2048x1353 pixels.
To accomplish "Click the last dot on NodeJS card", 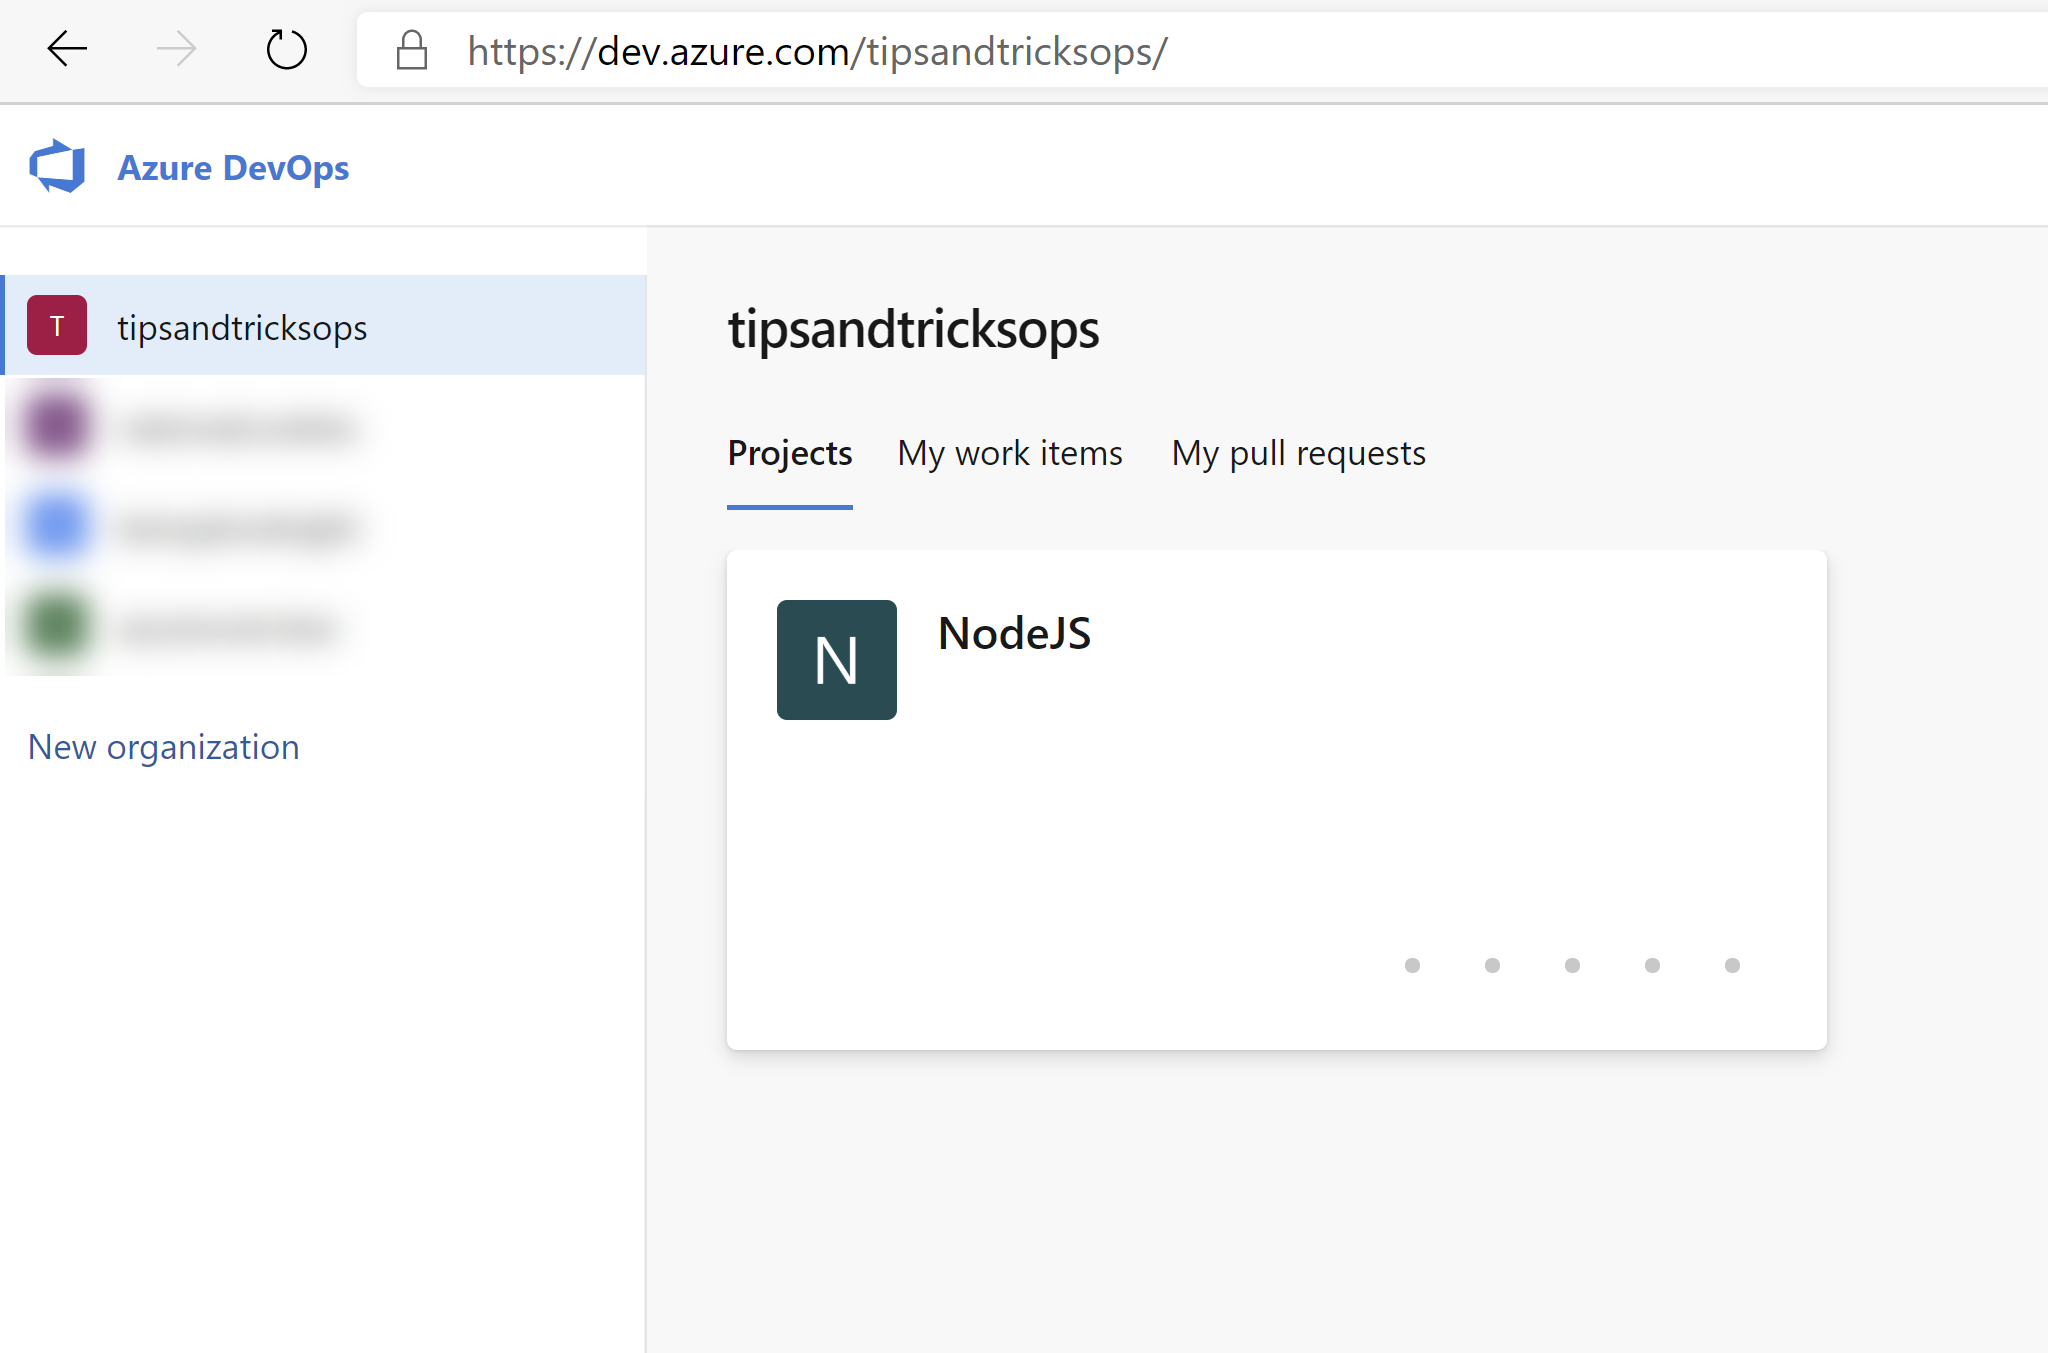I will pyautogui.click(x=1732, y=965).
